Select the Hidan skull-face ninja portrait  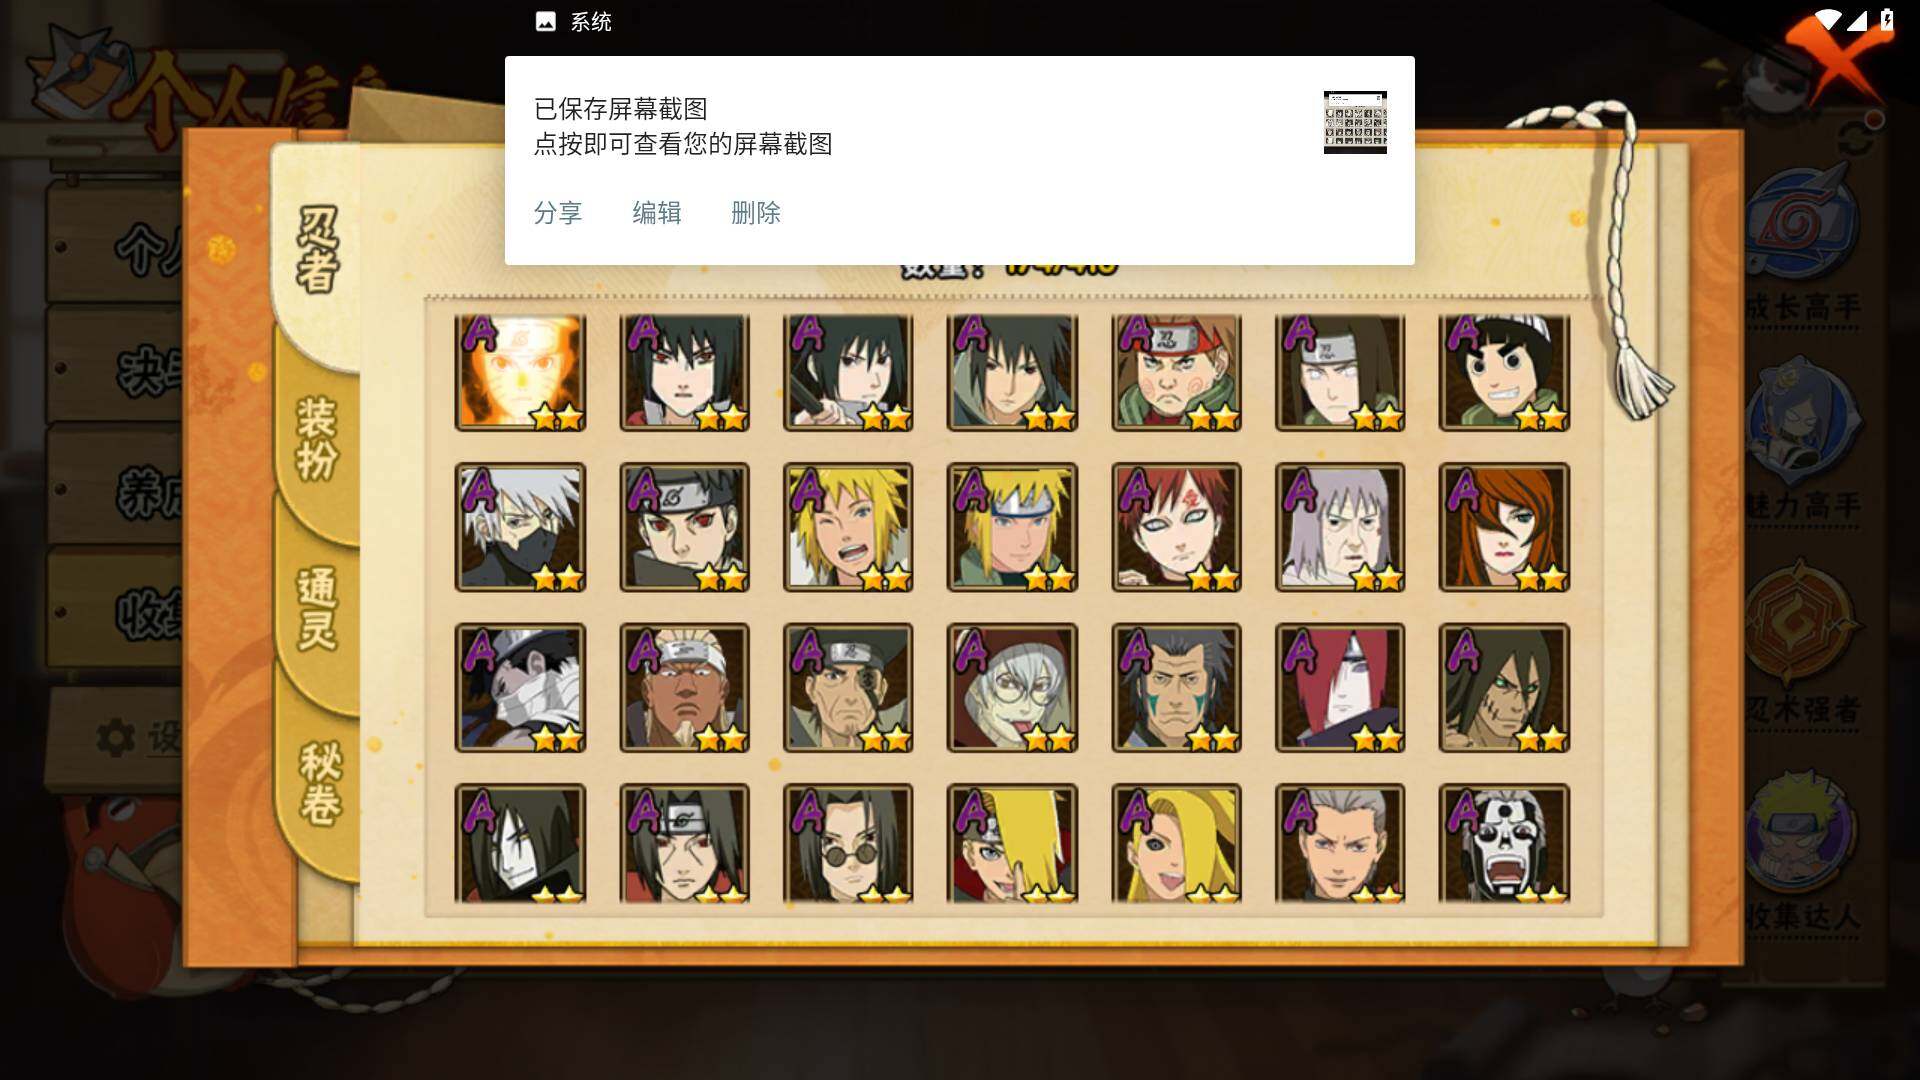(x=1504, y=843)
